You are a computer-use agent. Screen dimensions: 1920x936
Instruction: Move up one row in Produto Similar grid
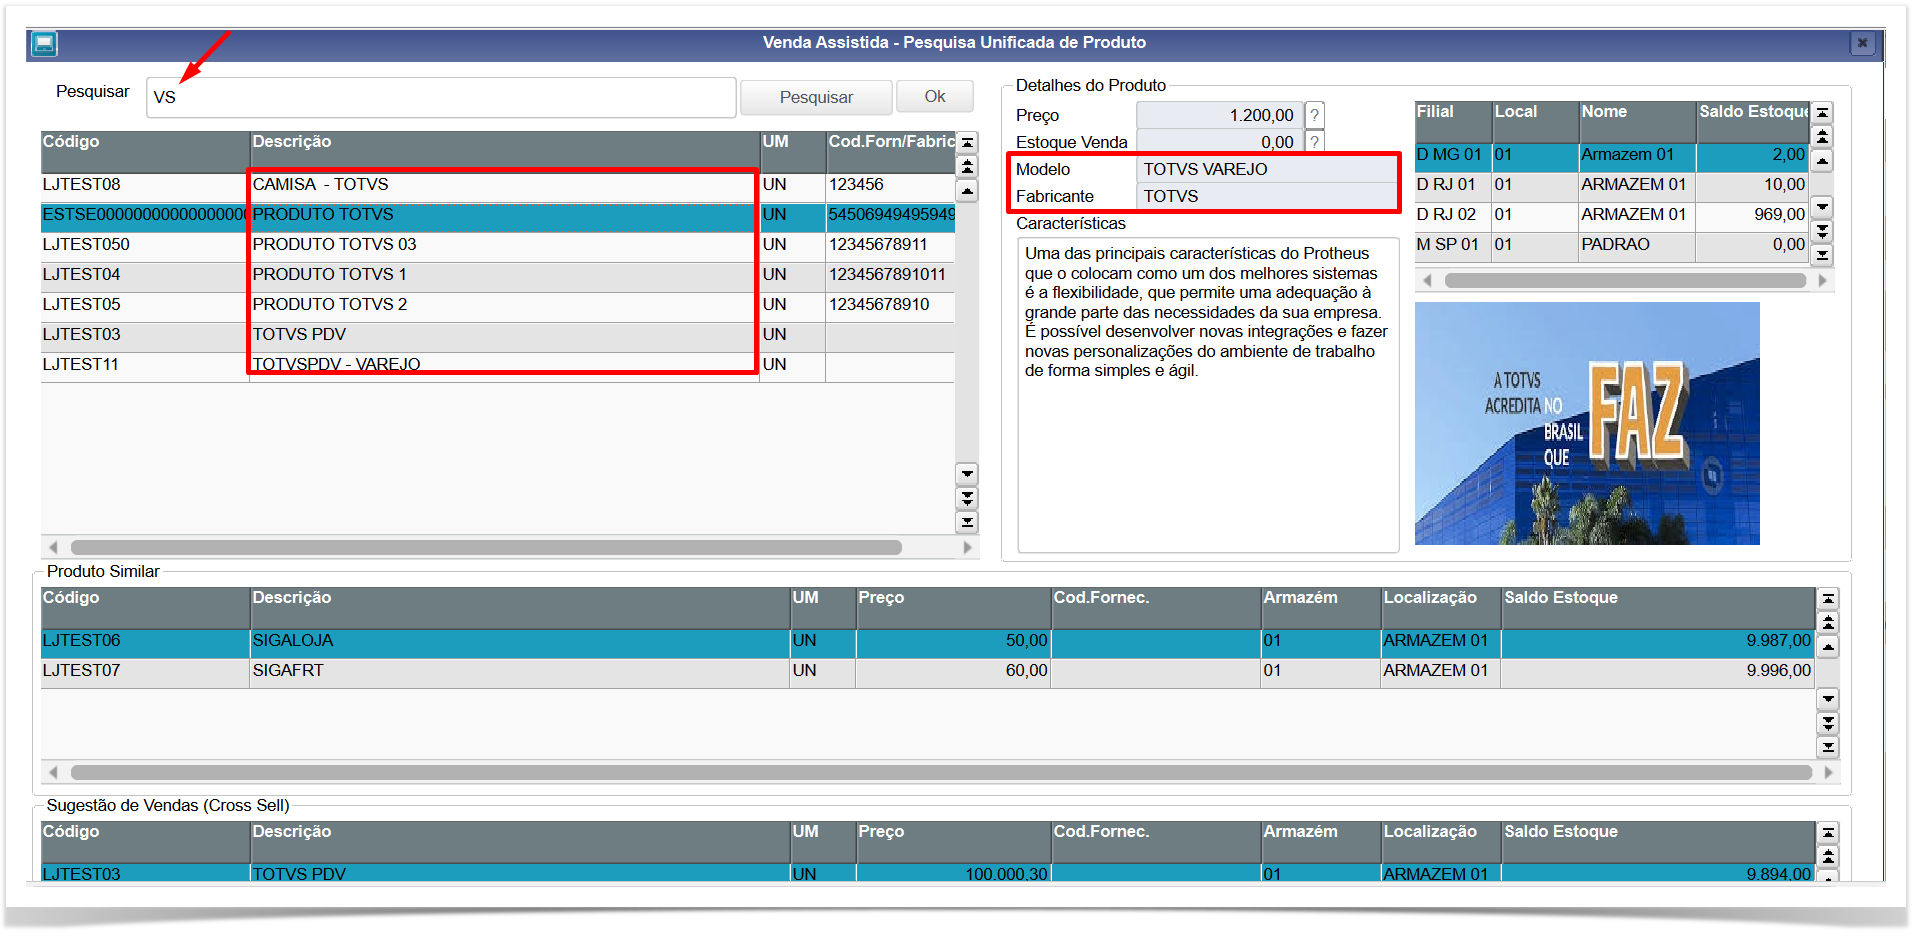click(x=1828, y=646)
